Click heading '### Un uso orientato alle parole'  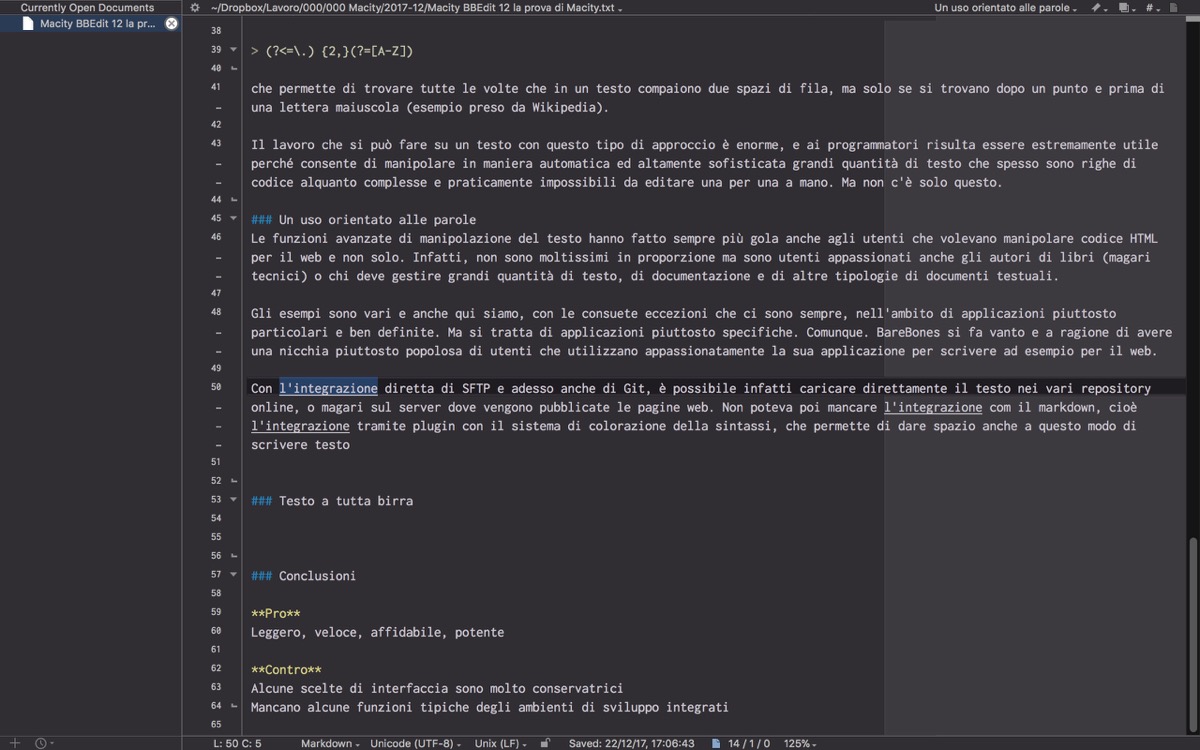[x=363, y=219]
